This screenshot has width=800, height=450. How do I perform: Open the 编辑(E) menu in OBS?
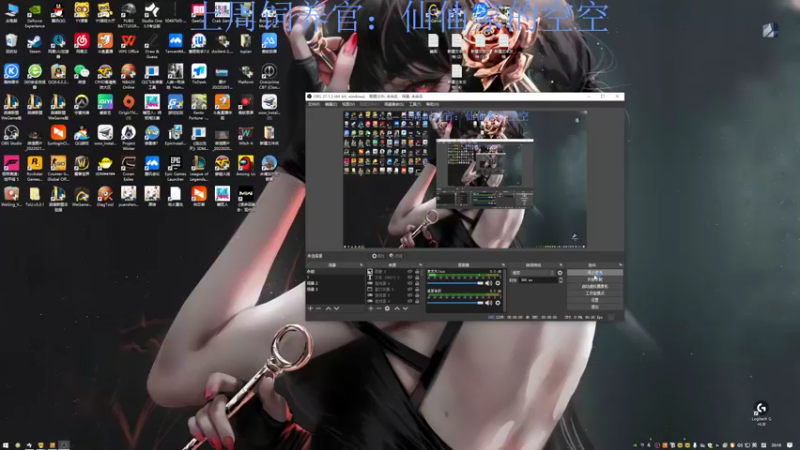[x=331, y=104]
